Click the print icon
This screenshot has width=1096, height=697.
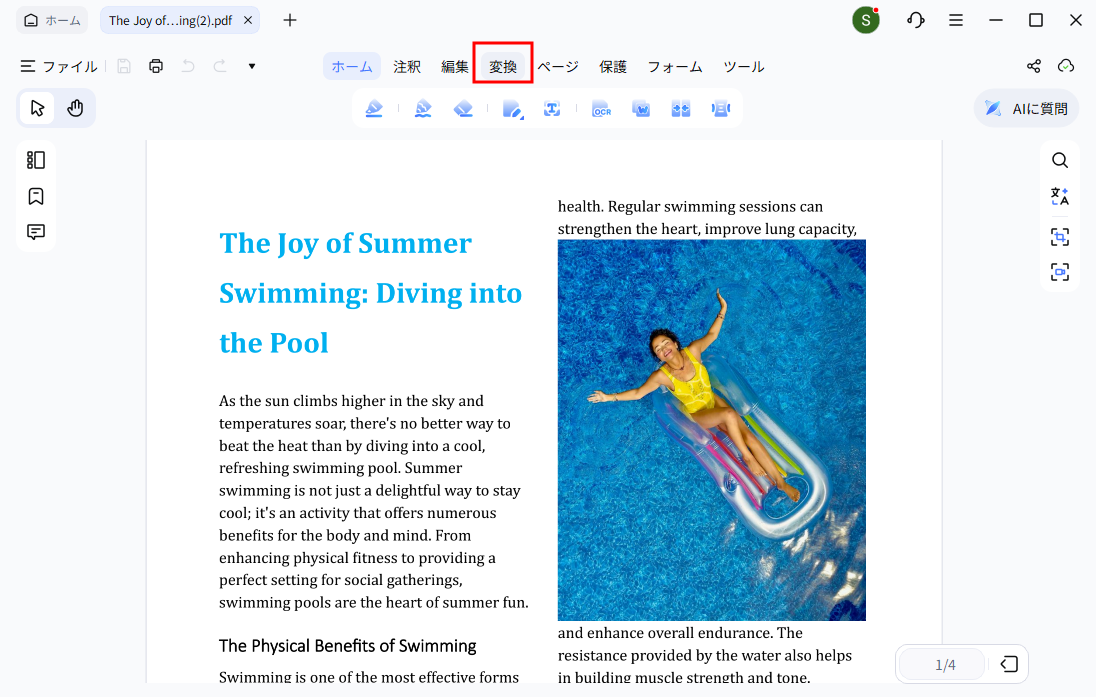click(156, 66)
